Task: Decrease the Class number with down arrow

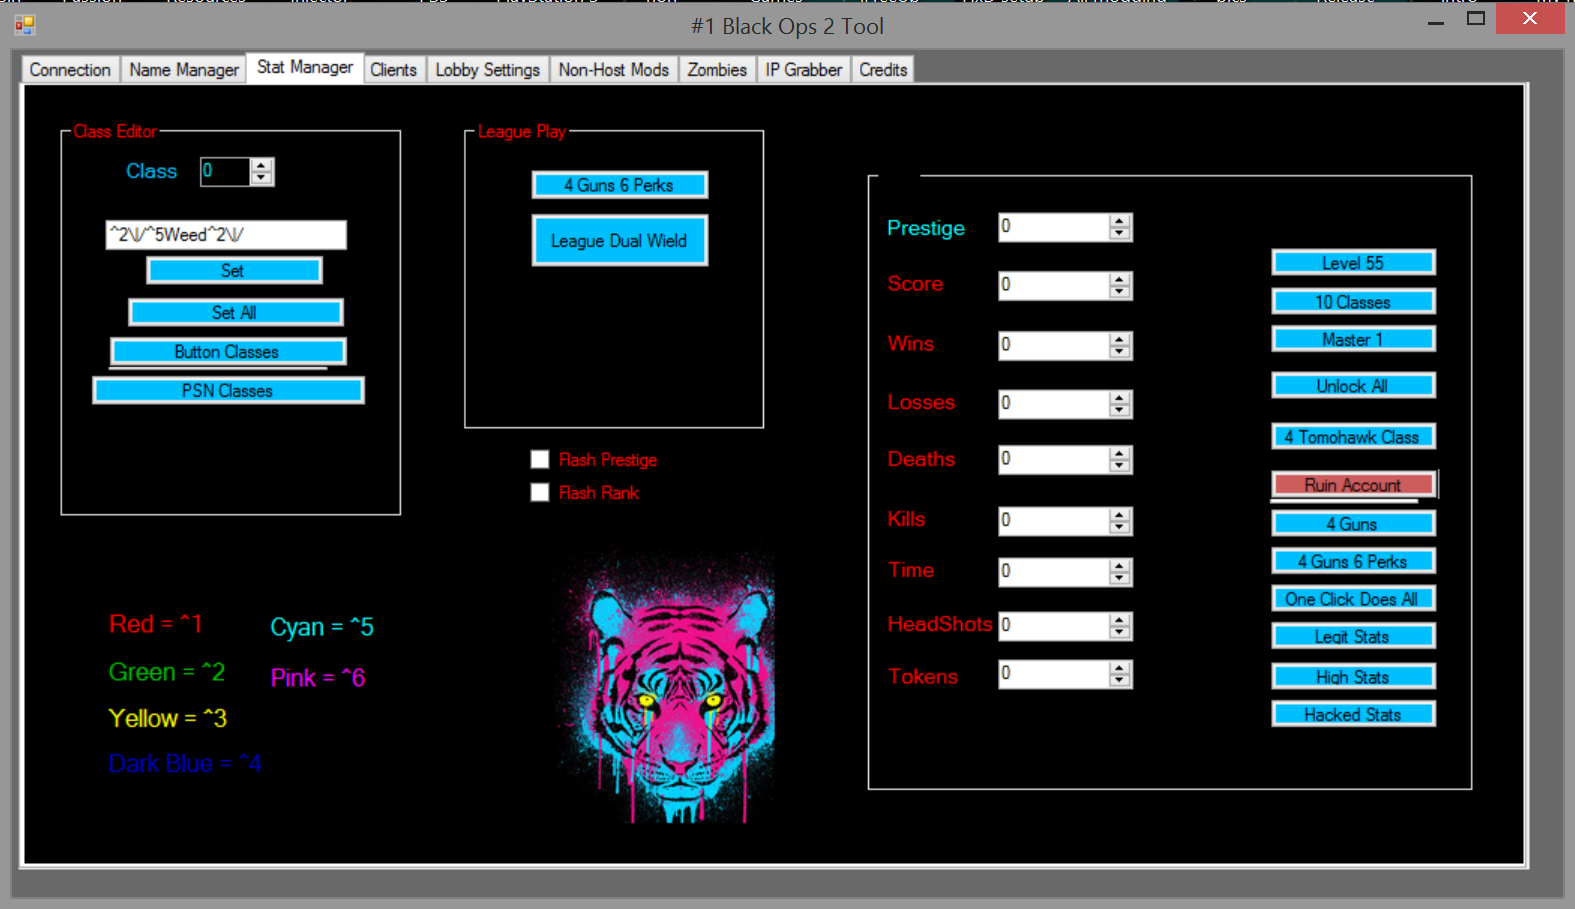Action: 261,178
